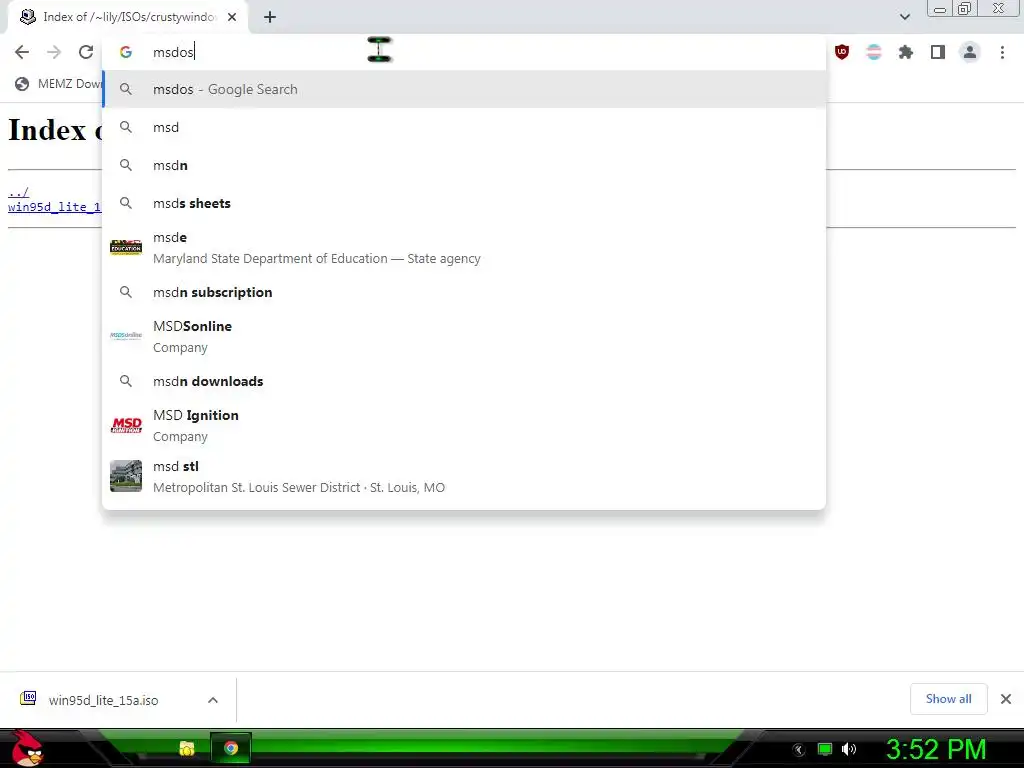1024x768 pixels.
Task: Click the msd stl building thumbnail
Action: pos(126,475)
